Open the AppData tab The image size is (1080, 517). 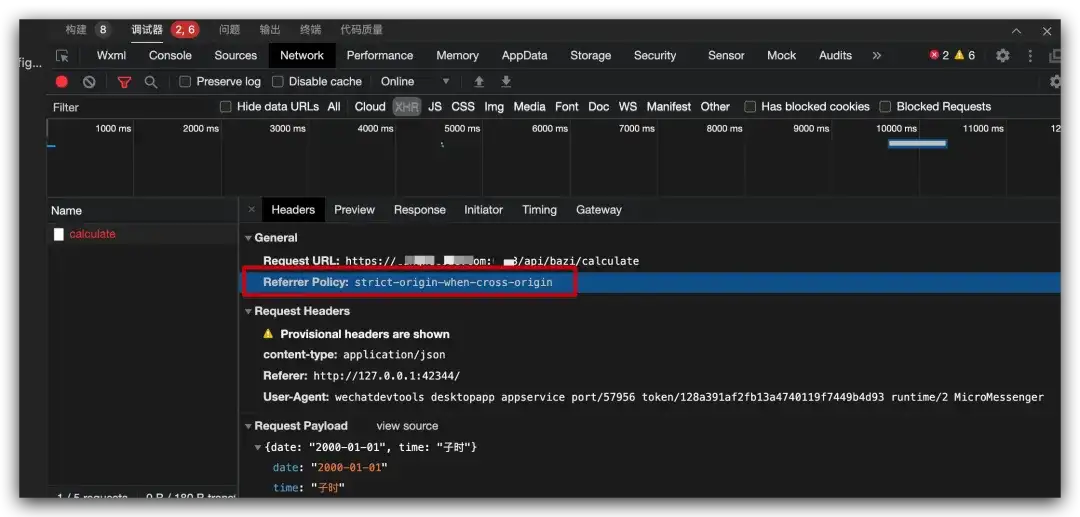(x=524, y=56)
